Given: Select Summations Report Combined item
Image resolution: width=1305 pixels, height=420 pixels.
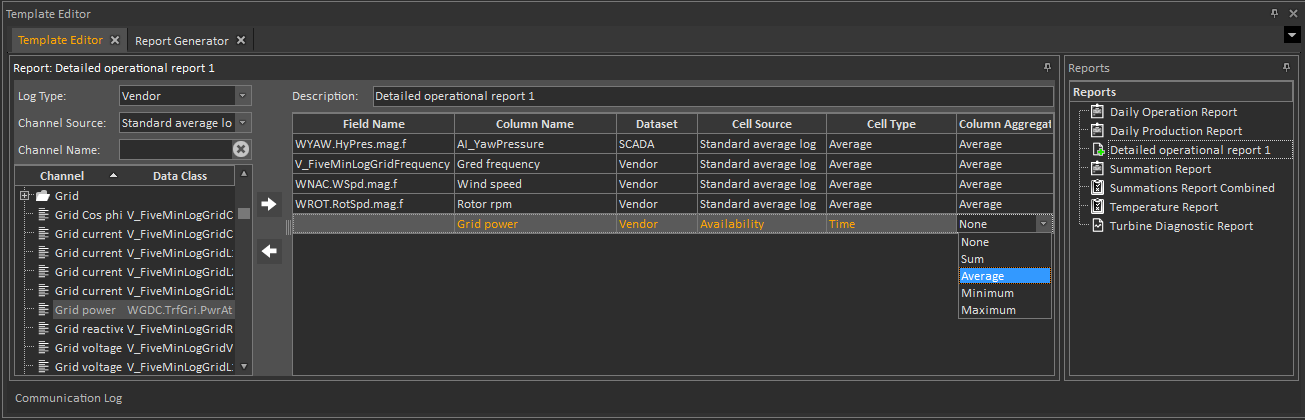Looking at the screenshot, I should tap(1191, 188).
